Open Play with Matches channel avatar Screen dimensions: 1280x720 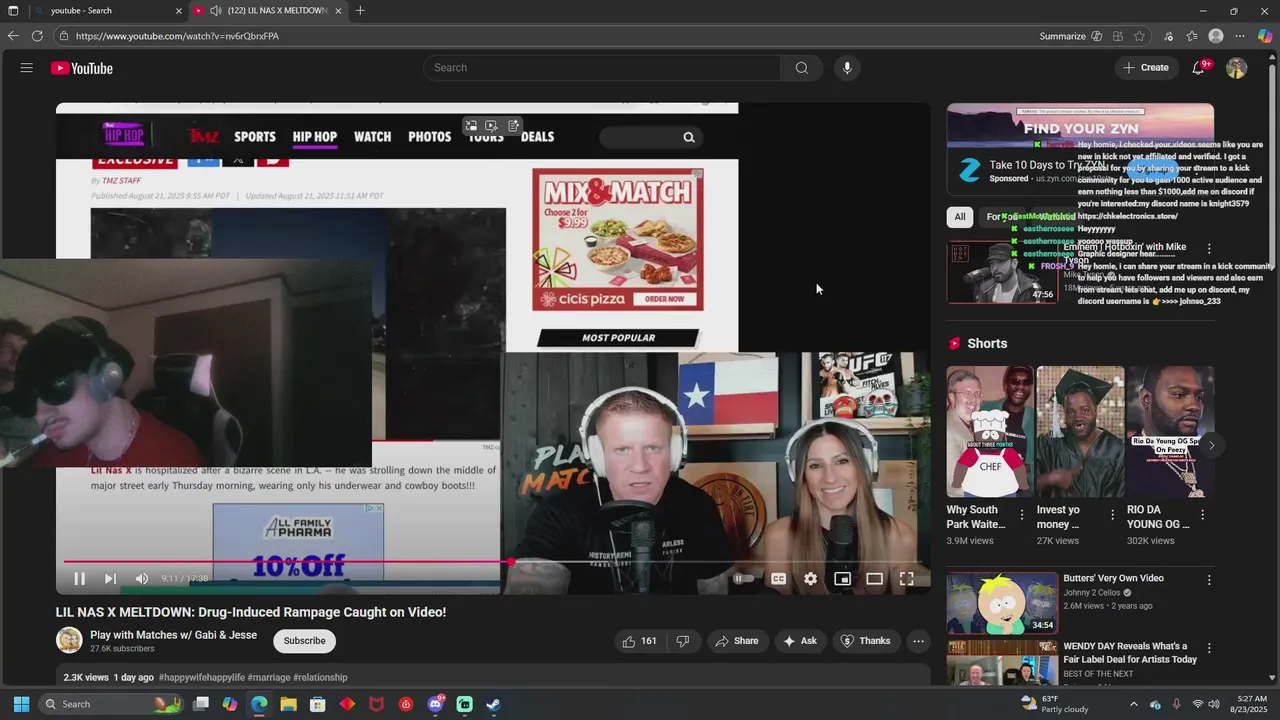pyautogui.click(x=69, y=640)
